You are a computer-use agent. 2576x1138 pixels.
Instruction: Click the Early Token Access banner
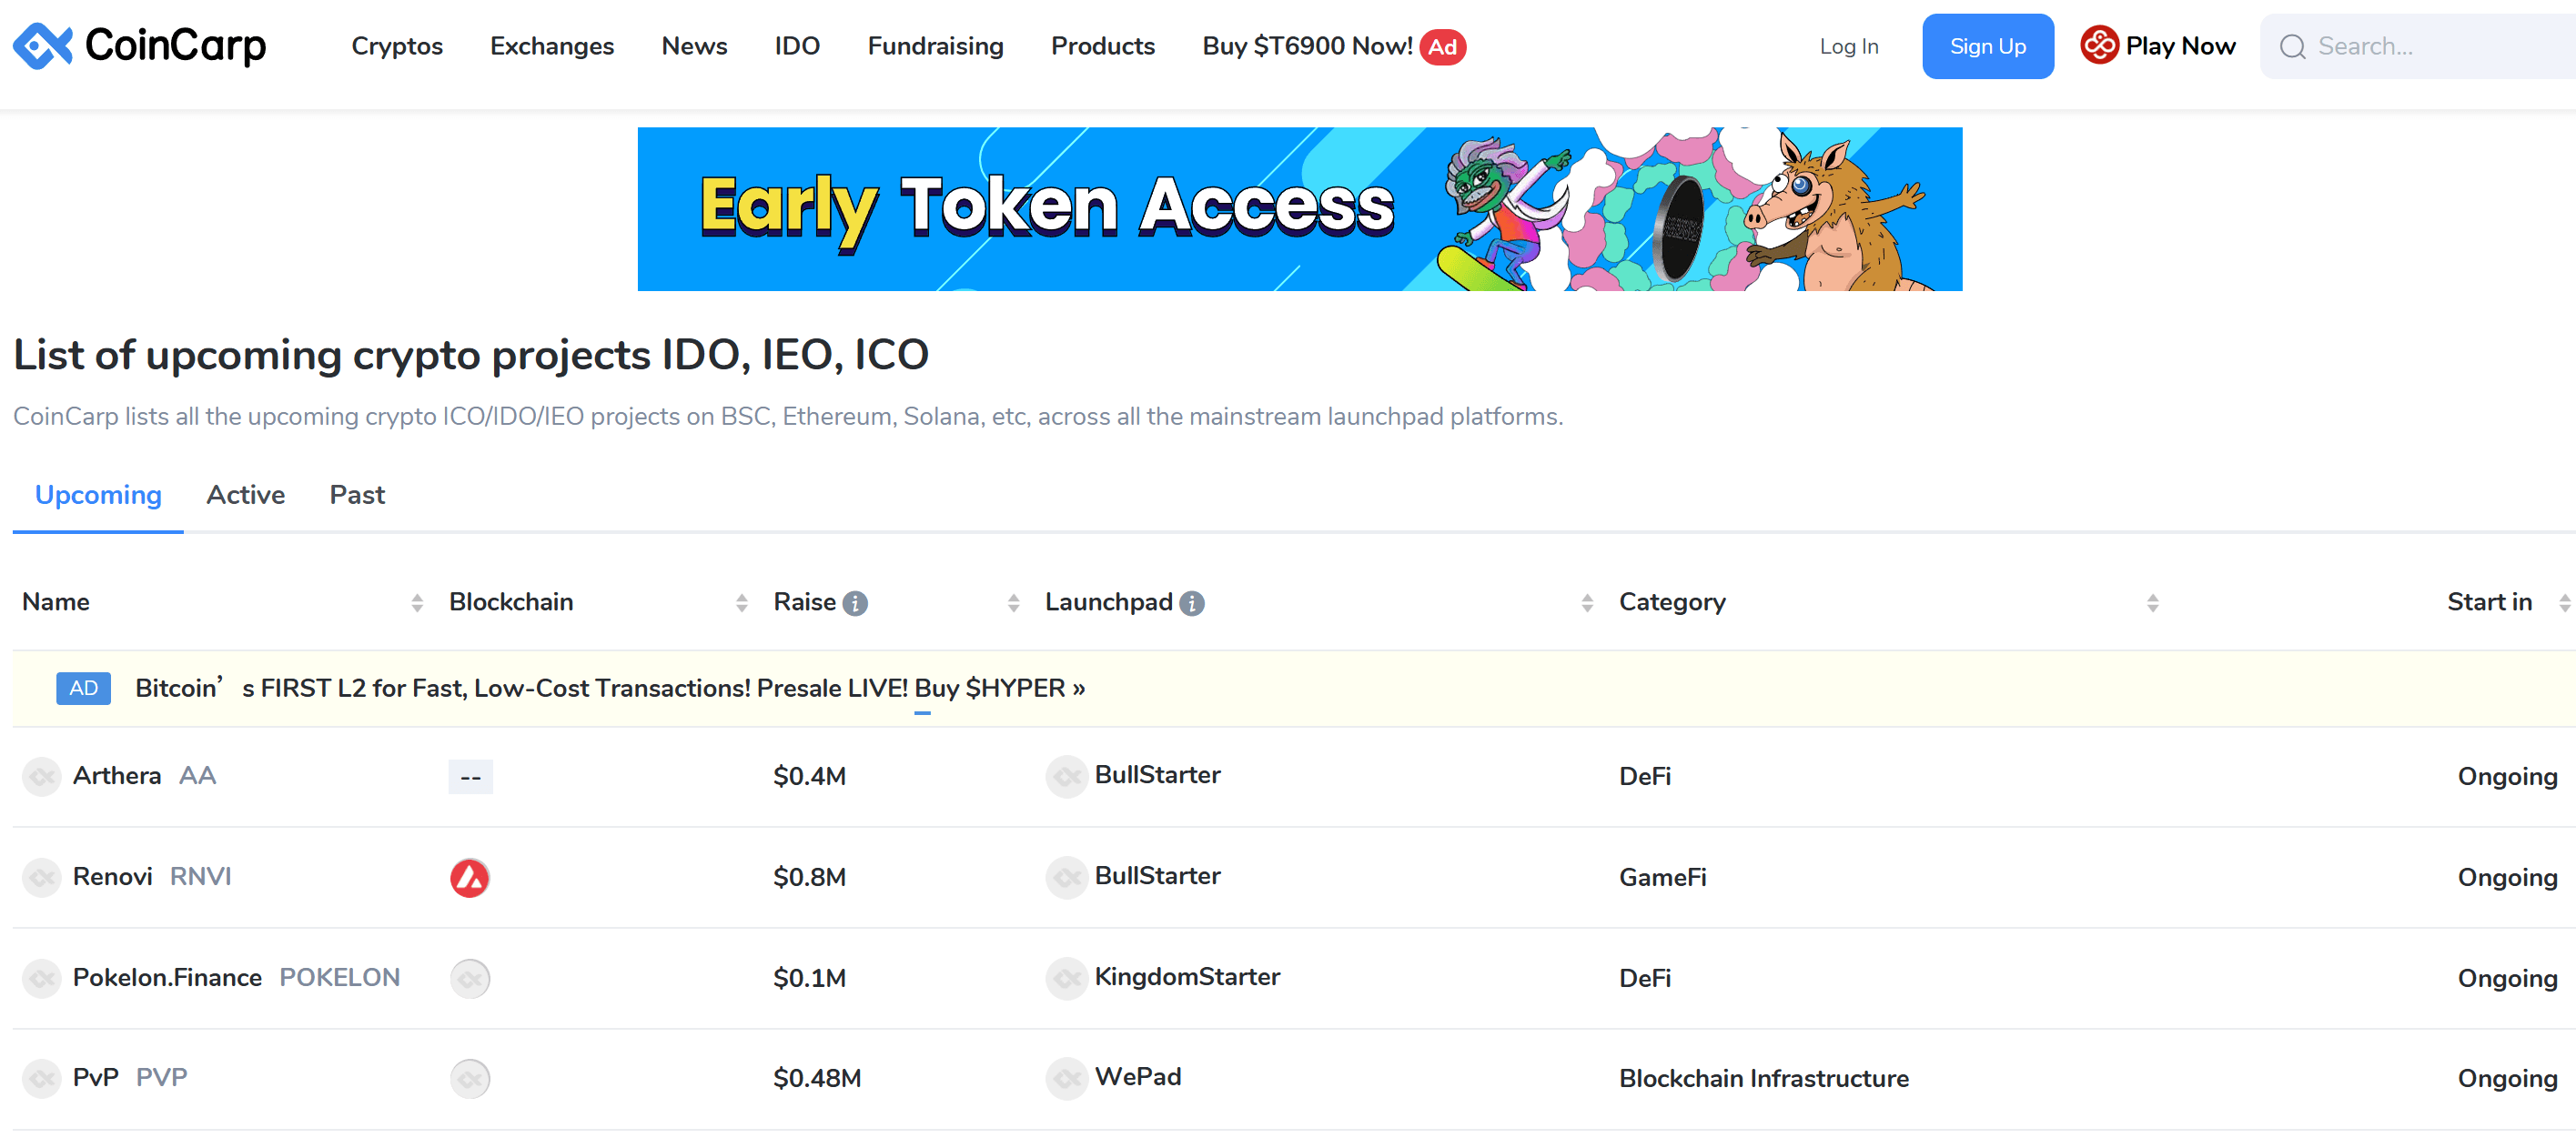click(1300, 209)
